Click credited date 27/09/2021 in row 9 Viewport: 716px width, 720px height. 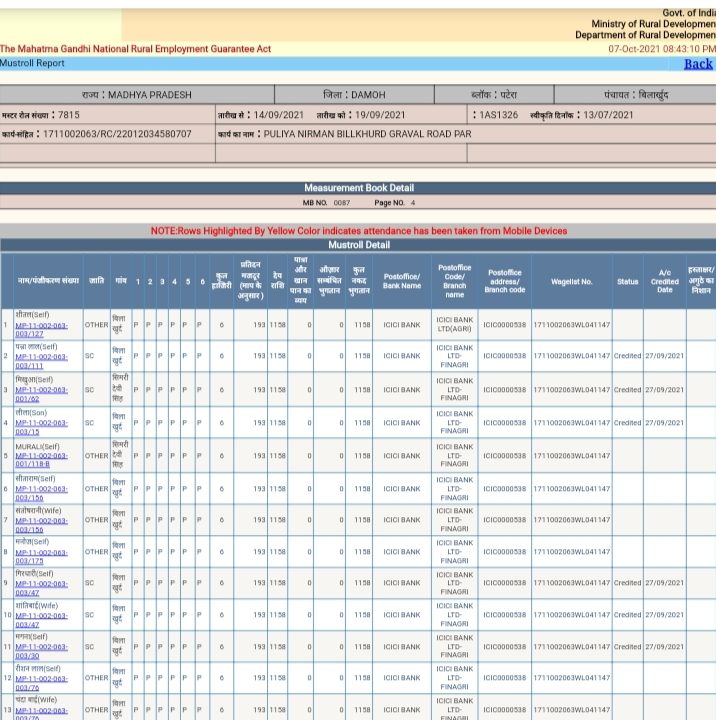pyautogui.click(x=665, y=583)
